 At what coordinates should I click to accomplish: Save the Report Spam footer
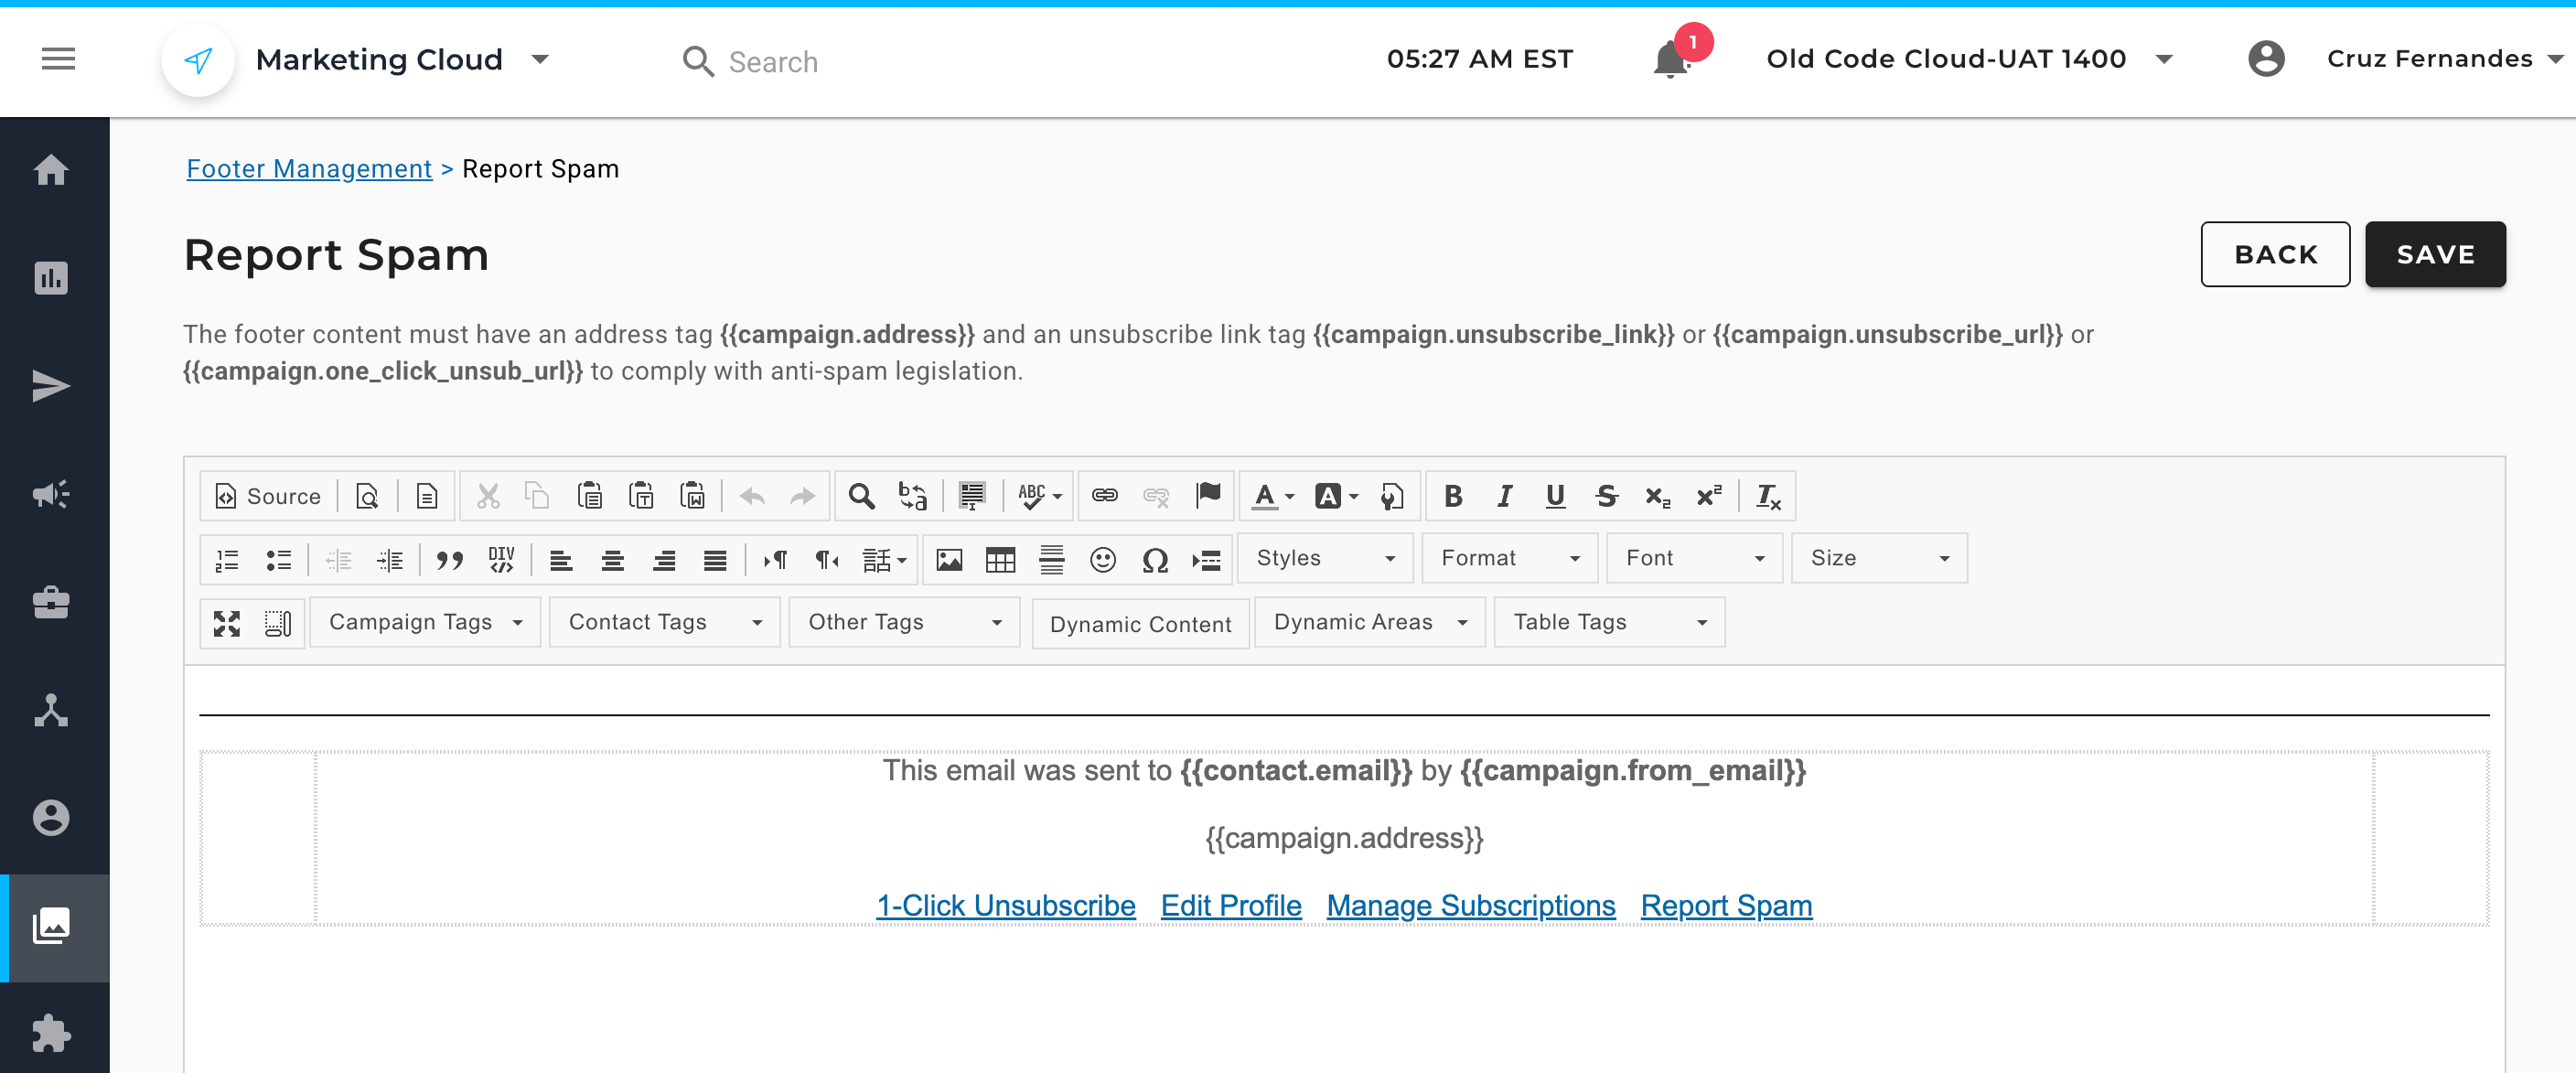(x=2435, y=254)
